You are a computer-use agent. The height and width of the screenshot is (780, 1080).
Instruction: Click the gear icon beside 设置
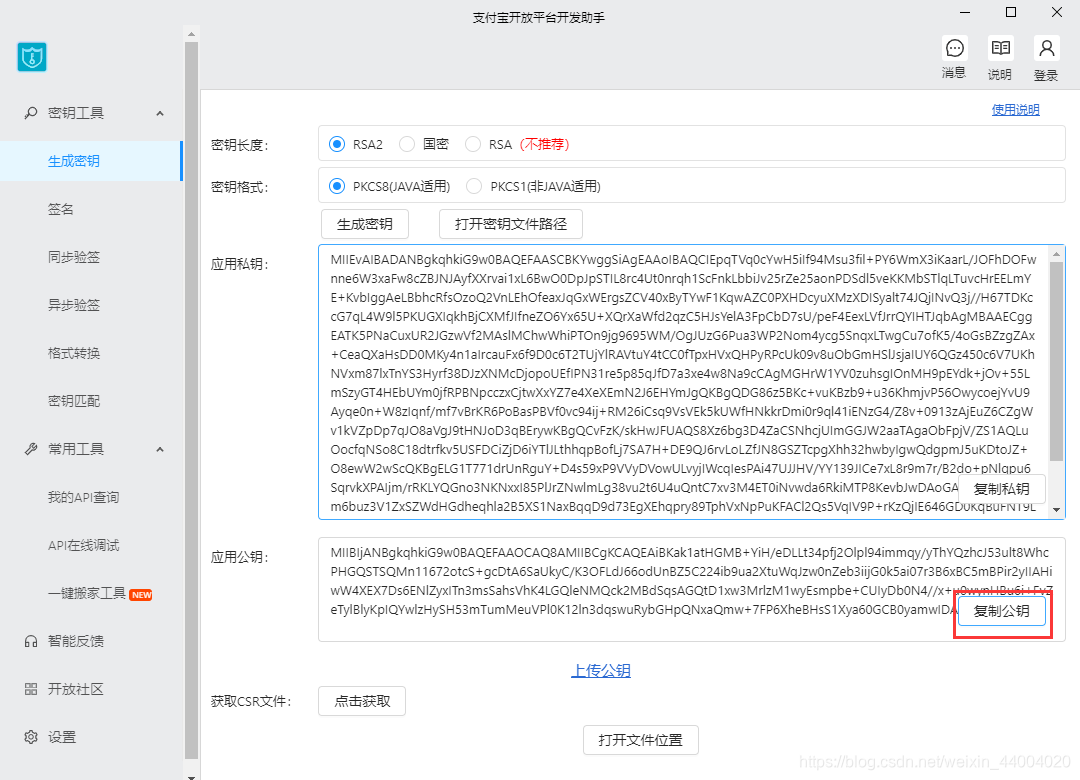30,737
